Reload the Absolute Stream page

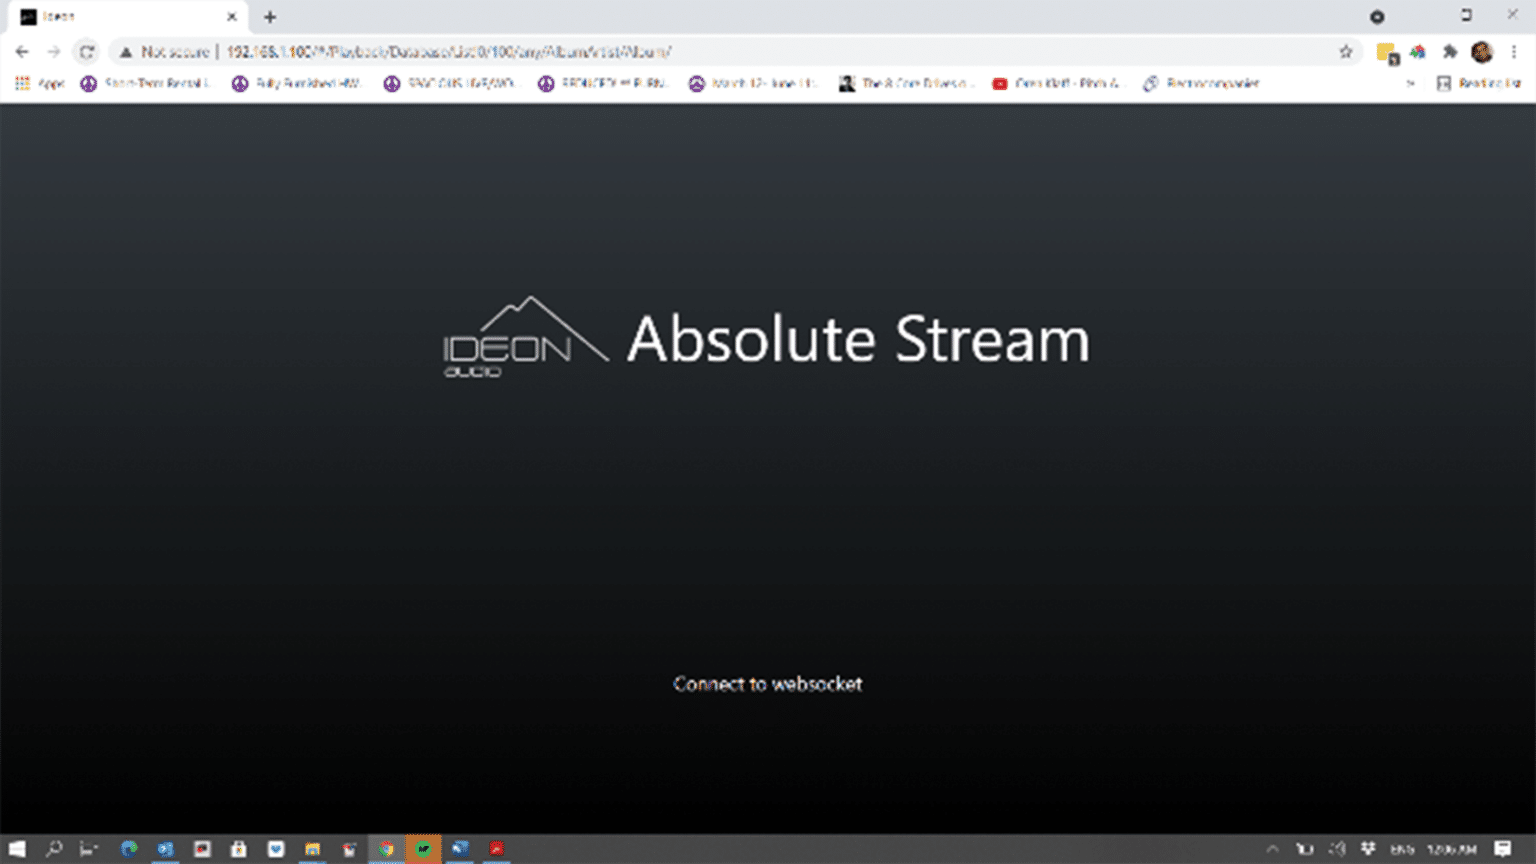[88, 51]
